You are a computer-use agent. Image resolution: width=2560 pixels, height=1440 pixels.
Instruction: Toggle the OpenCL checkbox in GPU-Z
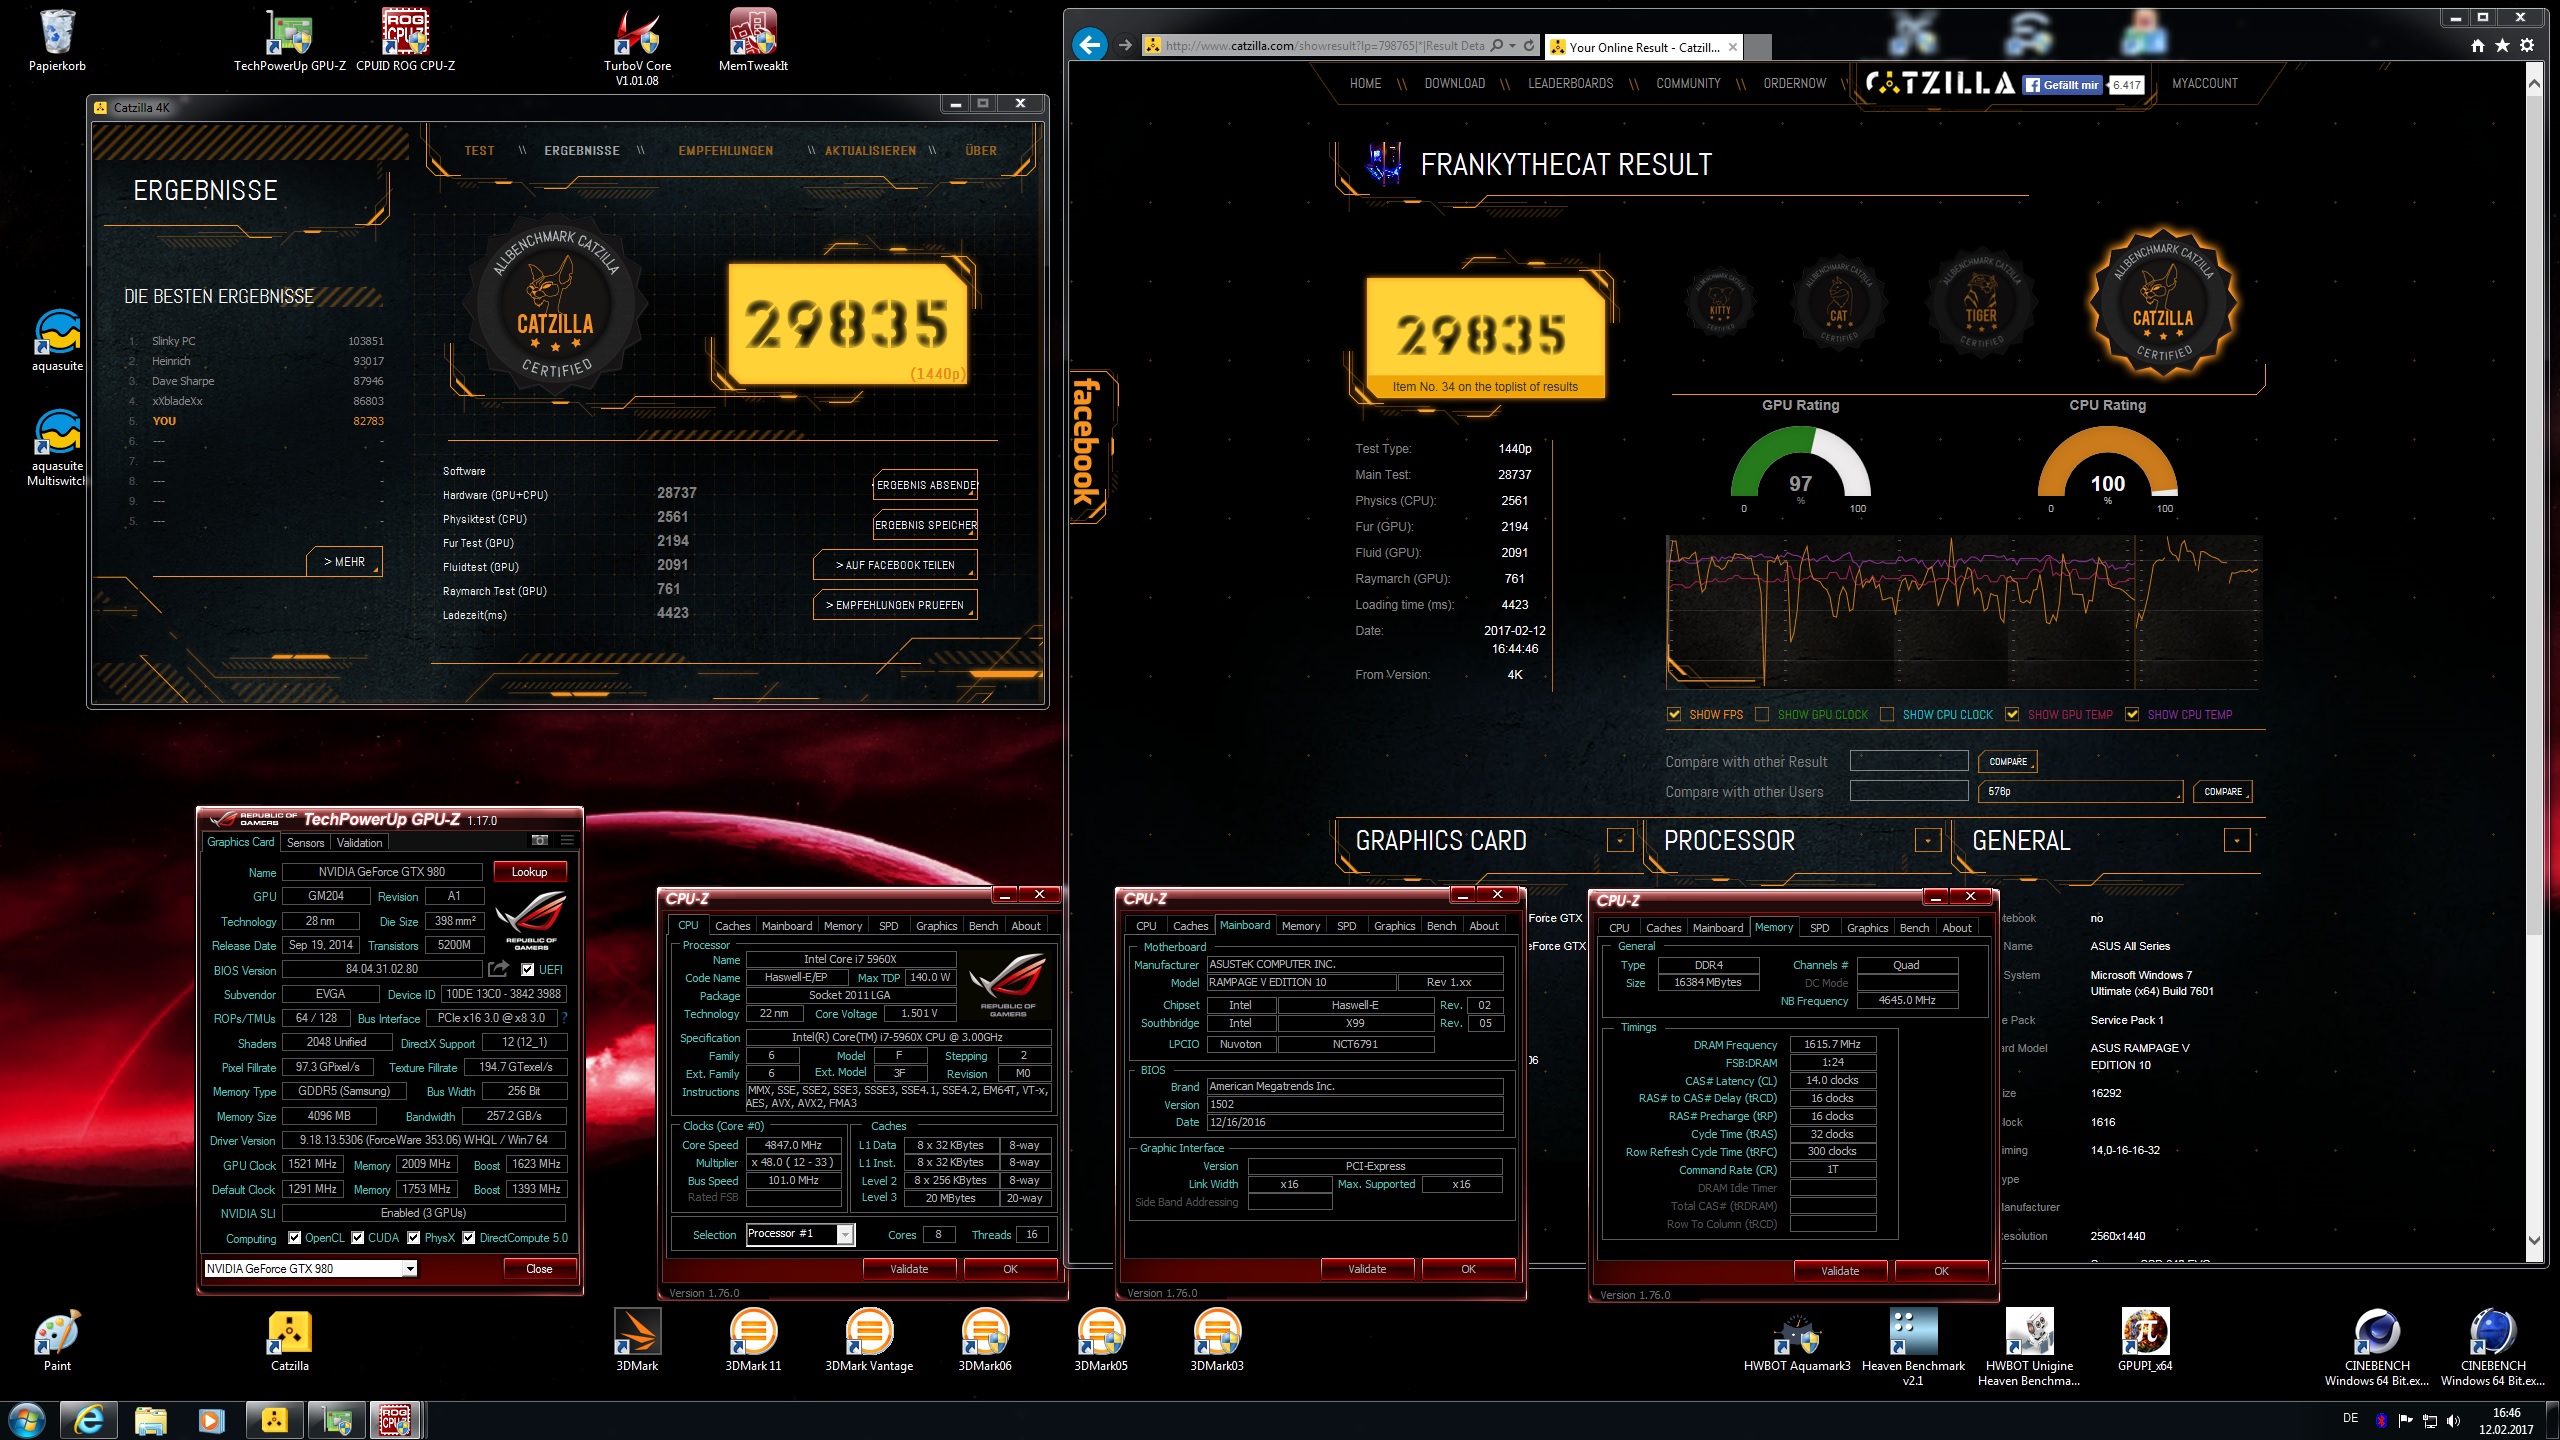coord(294,1238)
